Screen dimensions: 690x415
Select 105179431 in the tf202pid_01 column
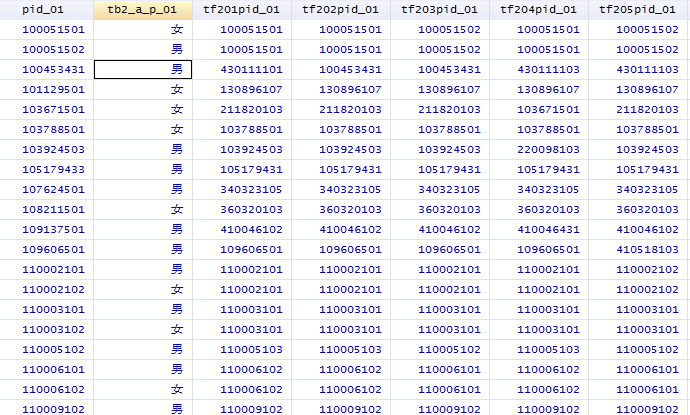[341, 170]
